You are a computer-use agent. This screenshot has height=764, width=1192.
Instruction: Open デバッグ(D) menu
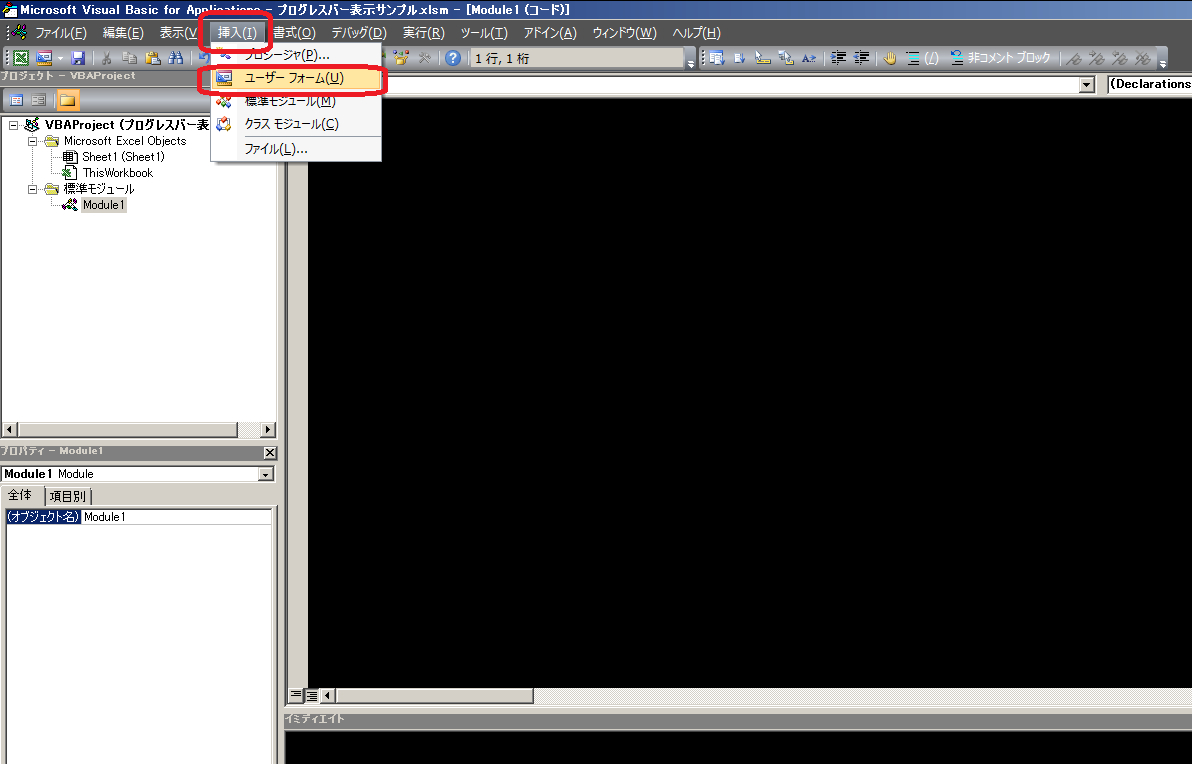point(359,33)
